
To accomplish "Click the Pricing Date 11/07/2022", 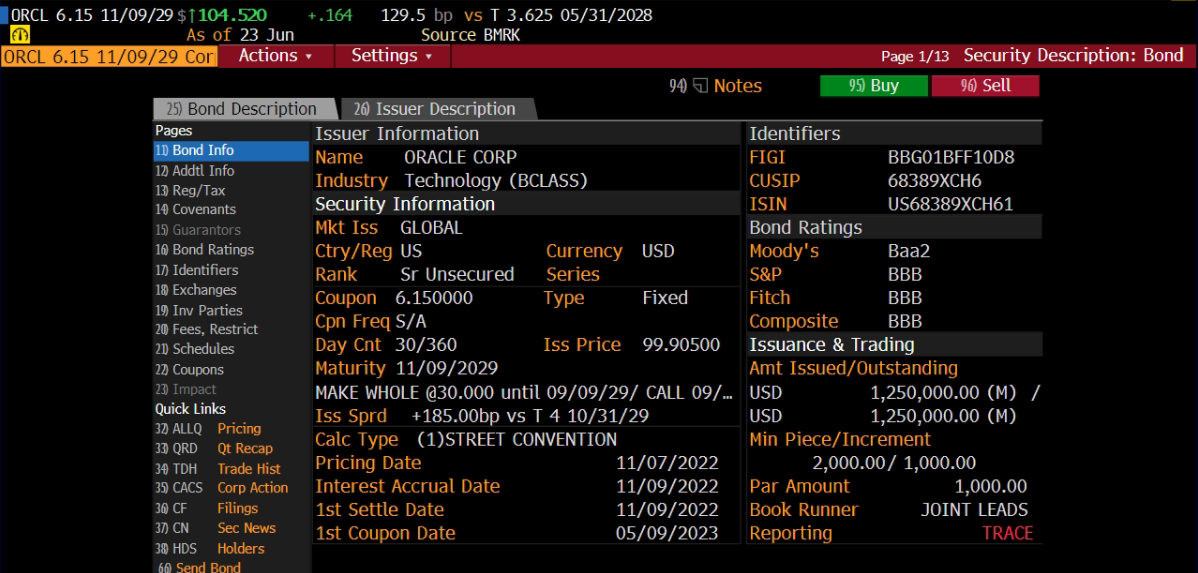I will (667, 463).
